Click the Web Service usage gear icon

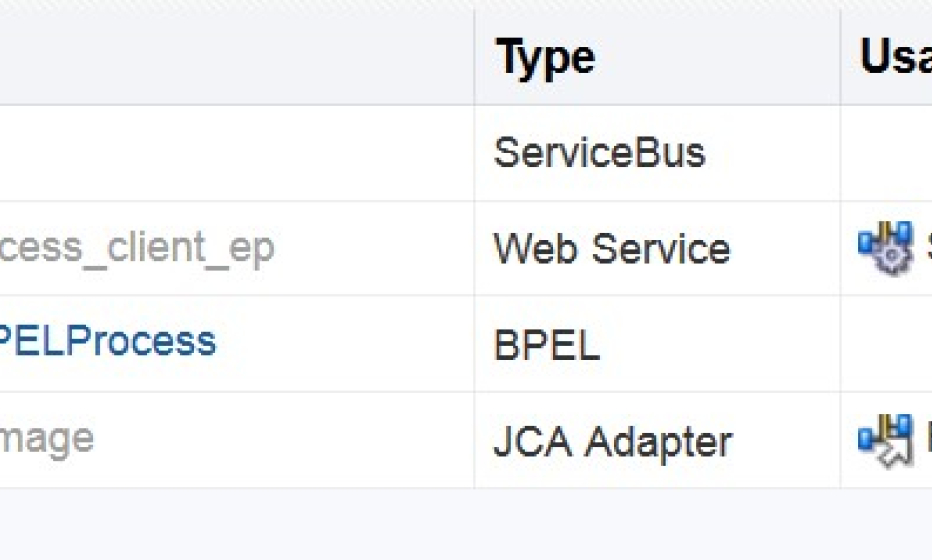pyautogui.click(x=884, y=248)
